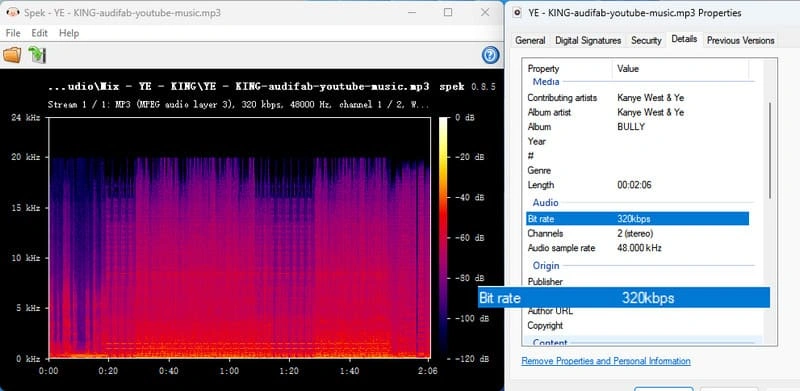Click the spectrogram at the 1:00 mark

coord(229,237)
